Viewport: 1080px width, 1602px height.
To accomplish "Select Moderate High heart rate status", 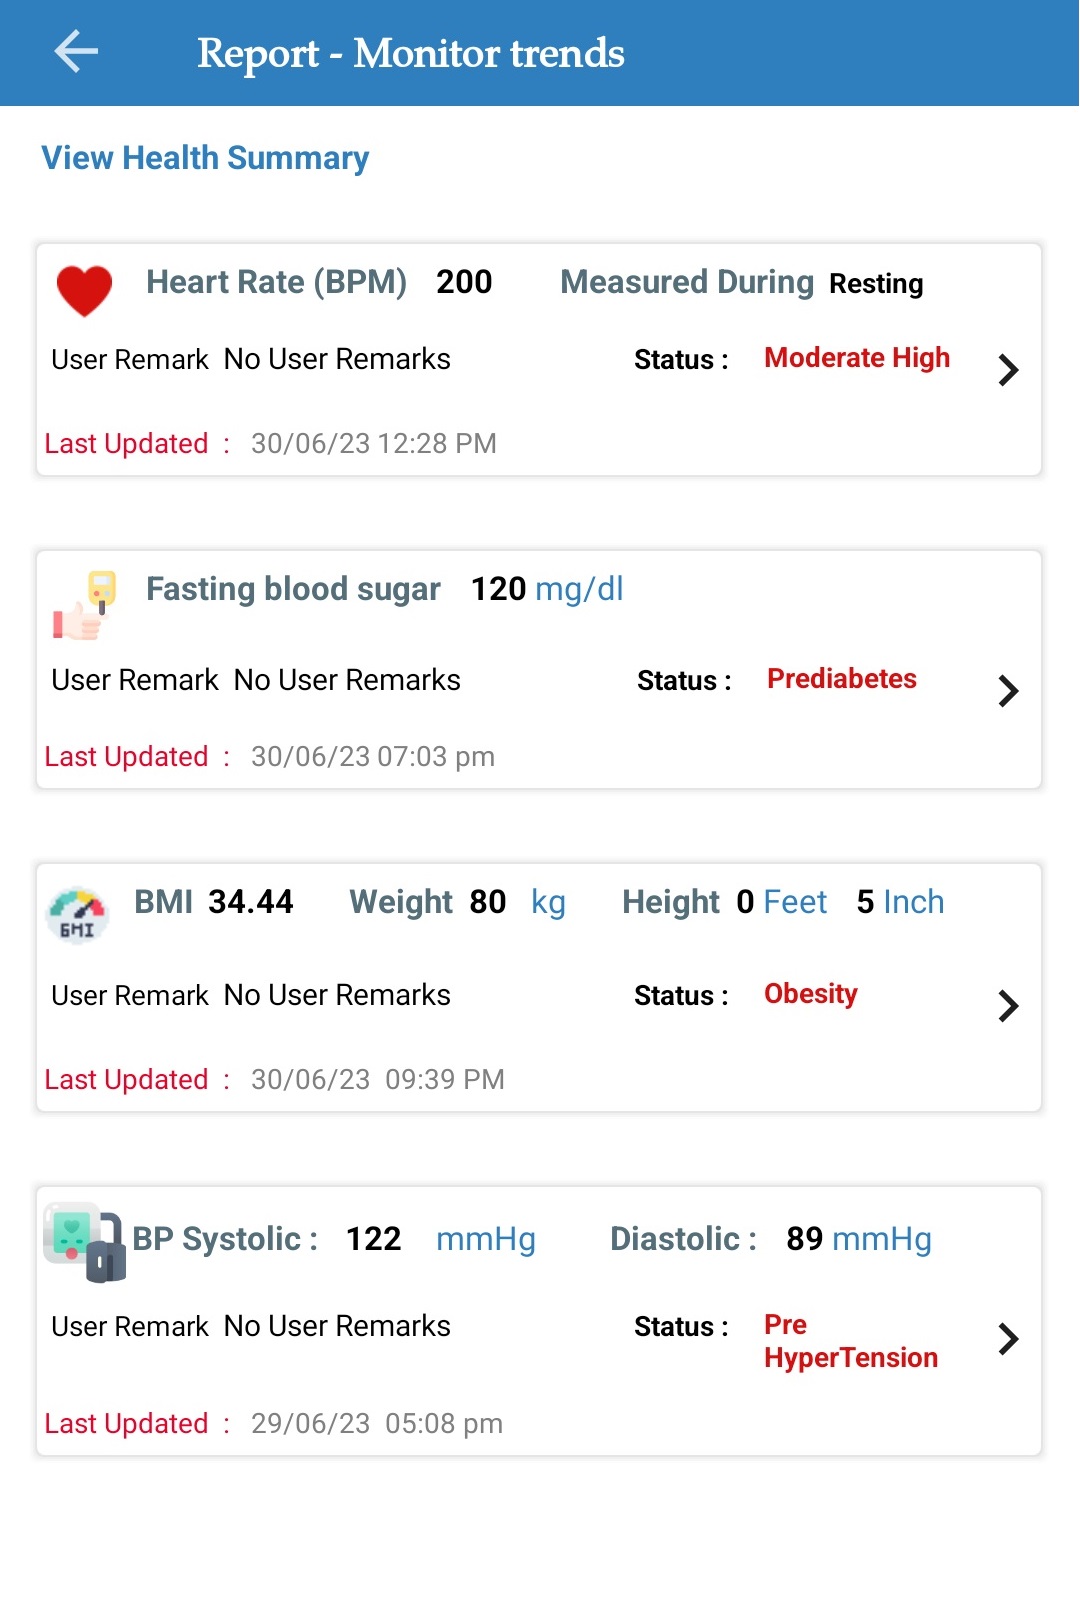I will 857,358.
